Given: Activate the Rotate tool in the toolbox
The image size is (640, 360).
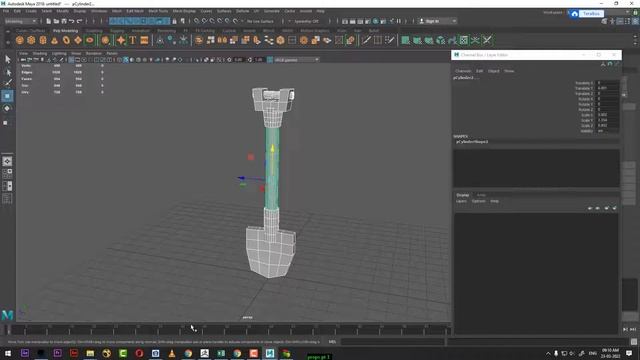Looking at the screenshot, I should 7,109.
